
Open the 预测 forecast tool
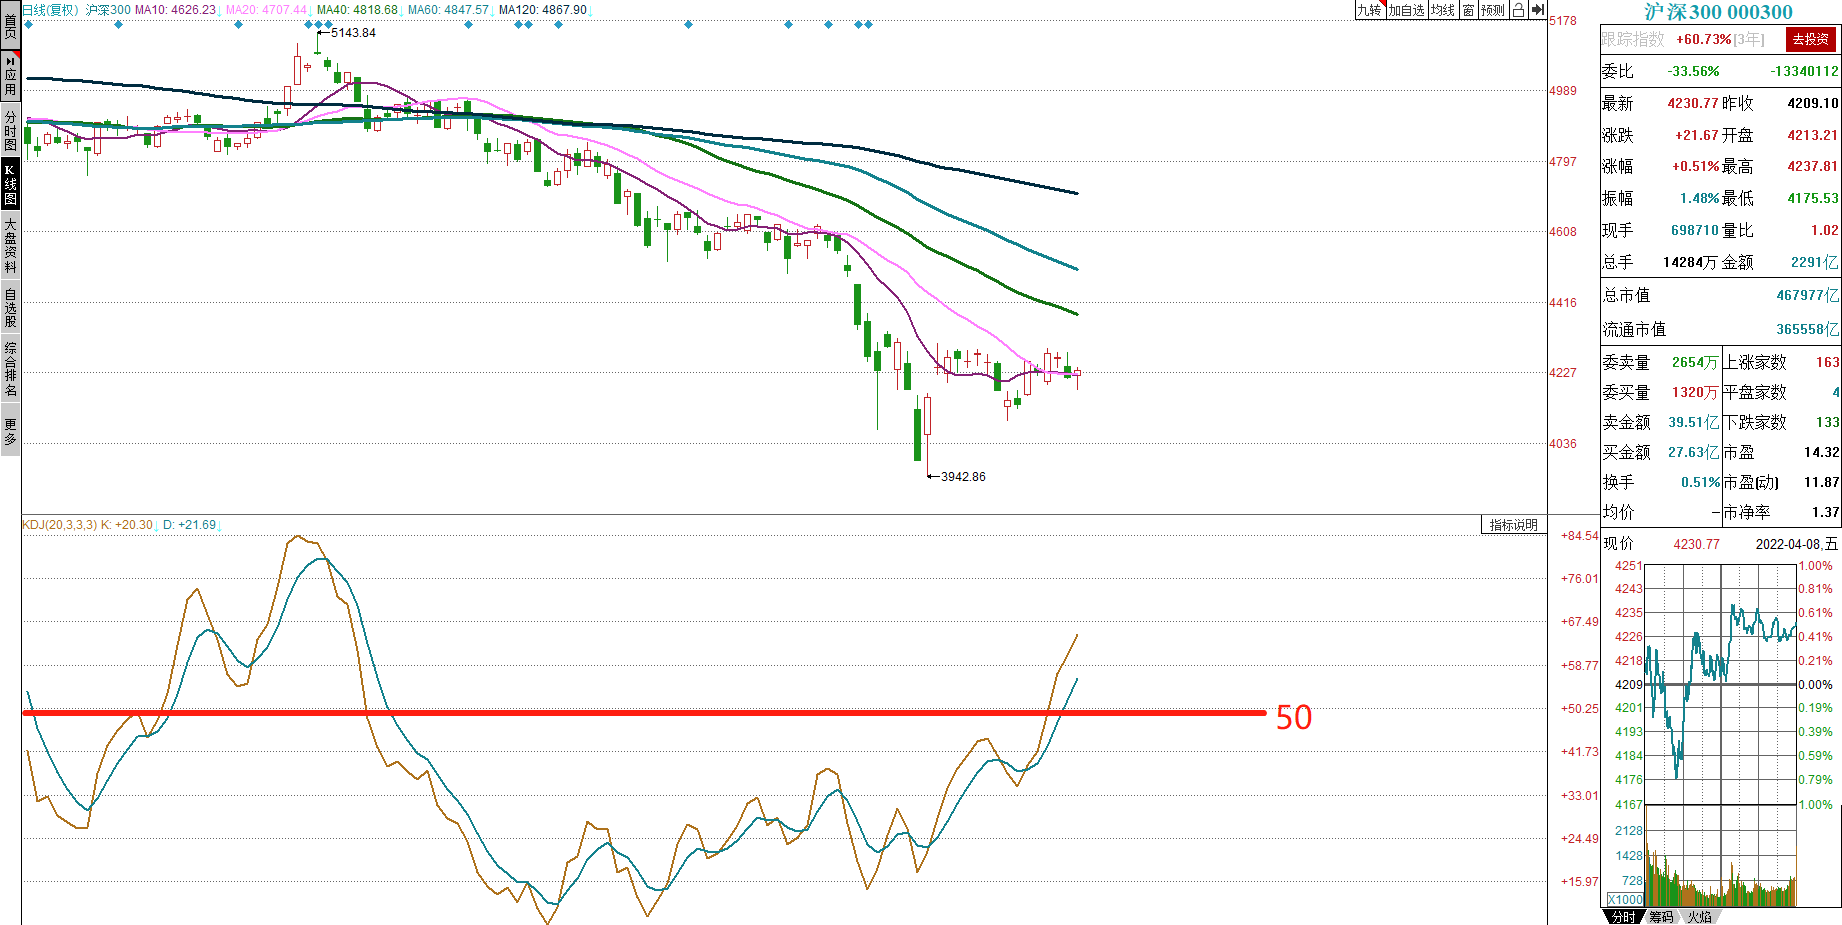click(1493, 10)
